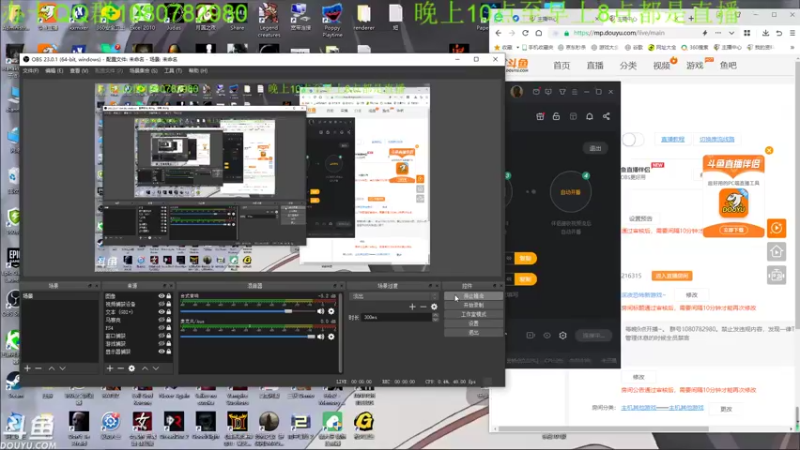Open mic/aux settings gear in mixer

[331, 336]
